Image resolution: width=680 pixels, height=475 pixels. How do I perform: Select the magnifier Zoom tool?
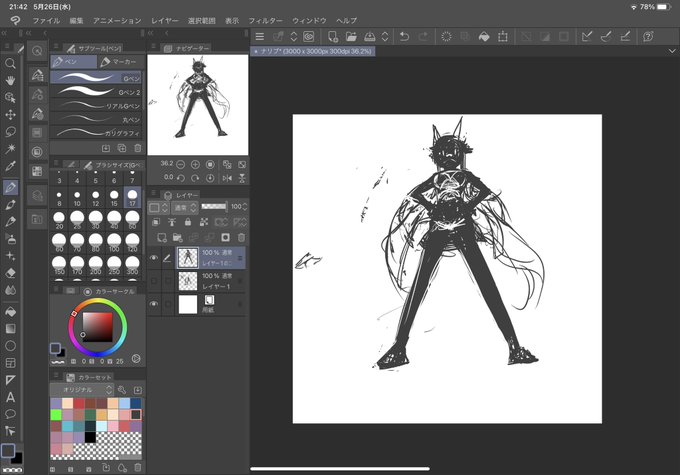10,64
